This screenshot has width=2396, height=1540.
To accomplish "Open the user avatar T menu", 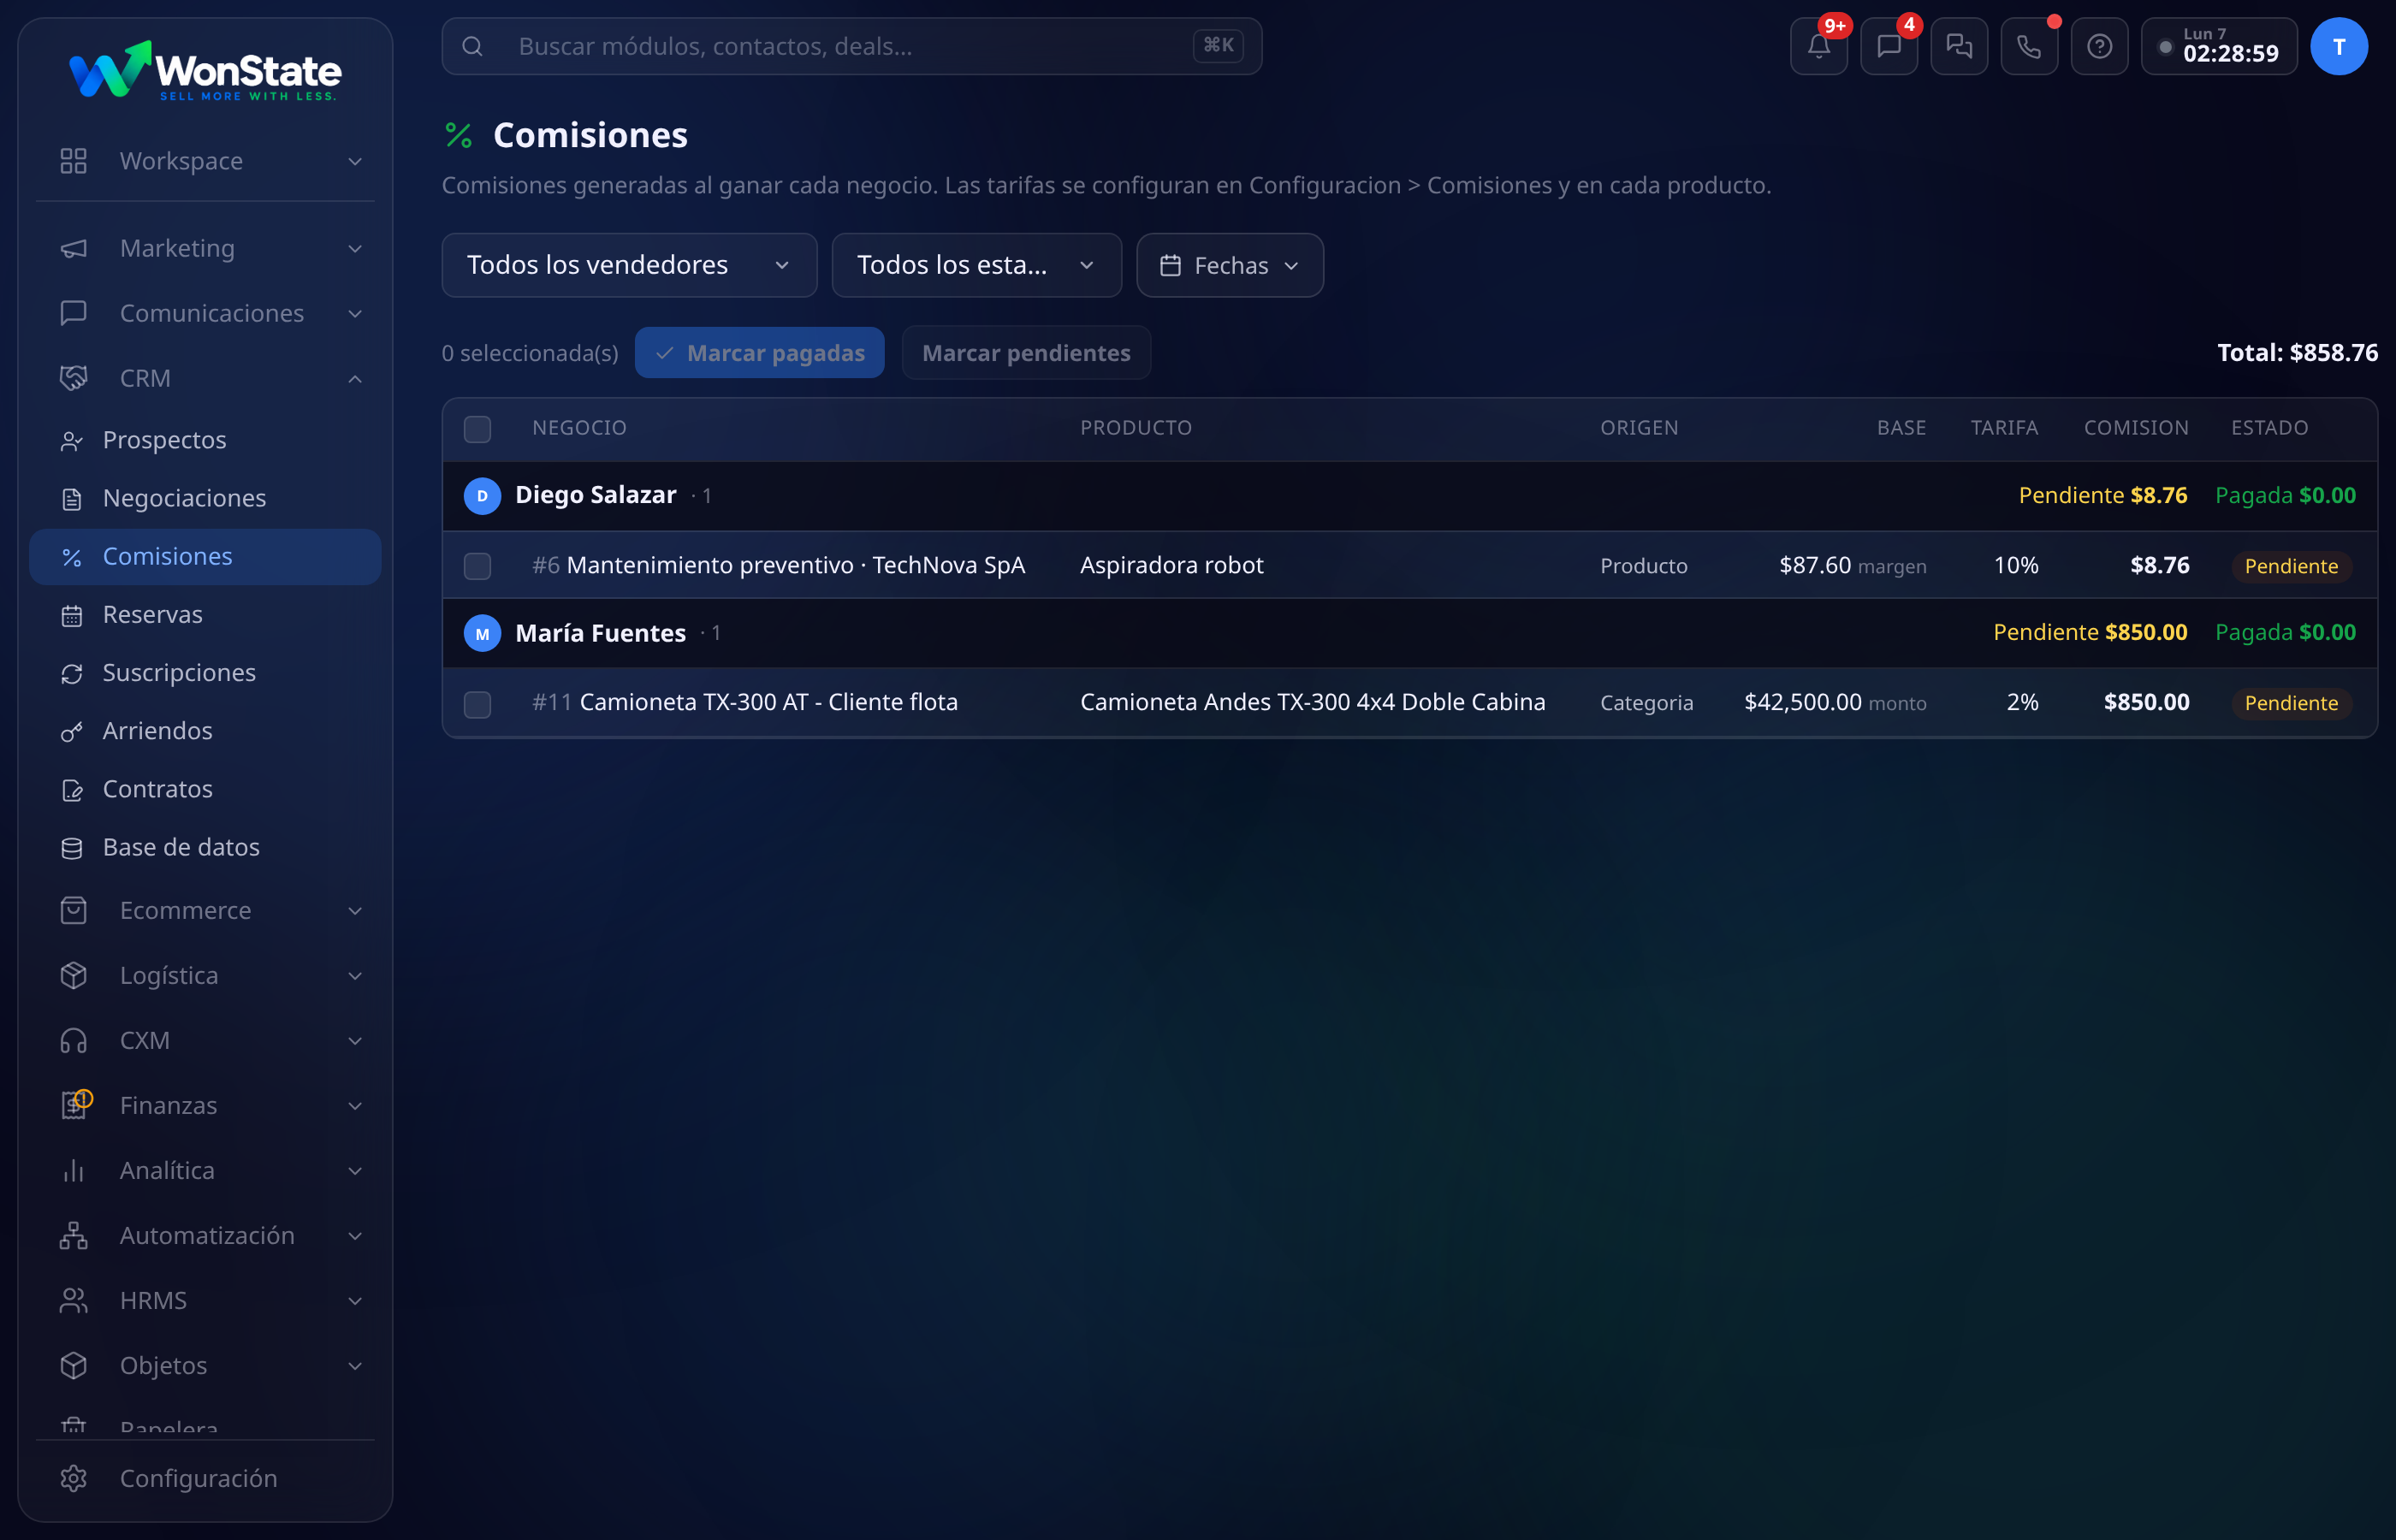I will (x=2338, y=46).
